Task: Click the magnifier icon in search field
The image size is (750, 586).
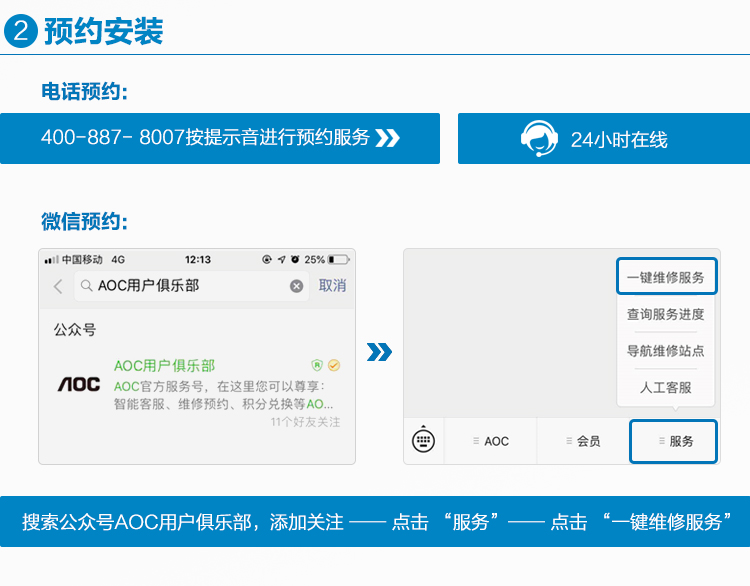Action: (x=86, y=286)
